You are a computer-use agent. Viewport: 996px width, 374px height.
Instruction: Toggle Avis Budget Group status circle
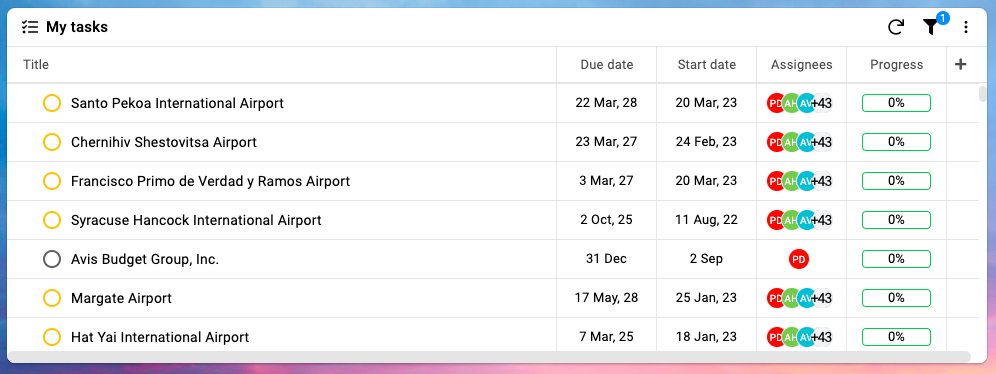[x=51, y=258]
